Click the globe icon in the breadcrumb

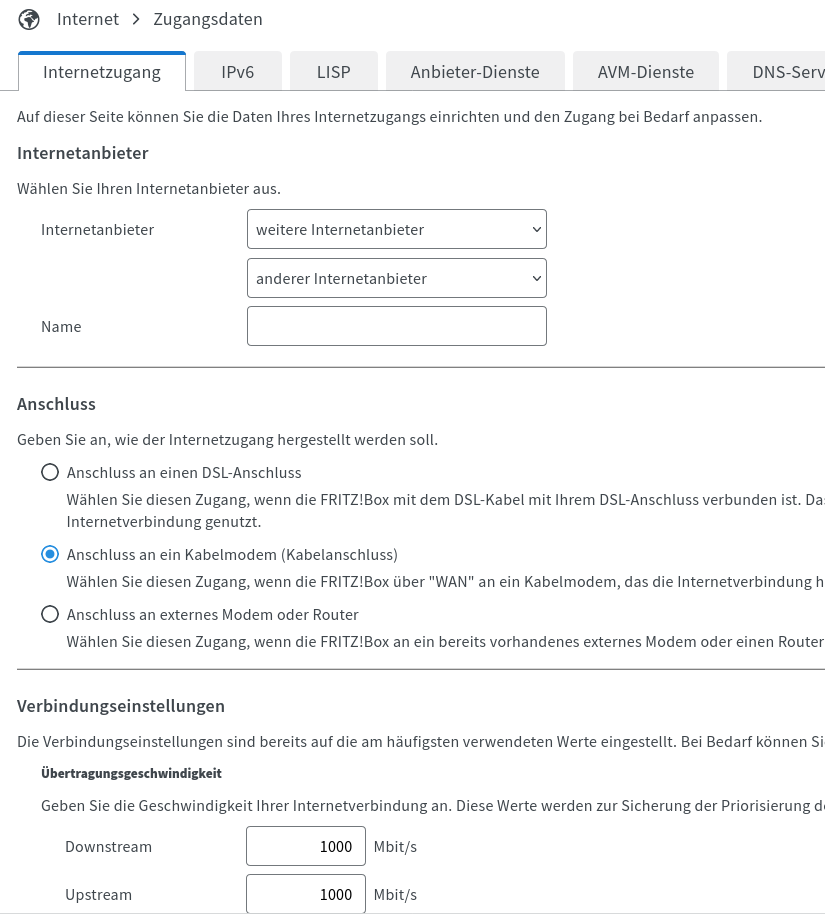tap(29, 19)
